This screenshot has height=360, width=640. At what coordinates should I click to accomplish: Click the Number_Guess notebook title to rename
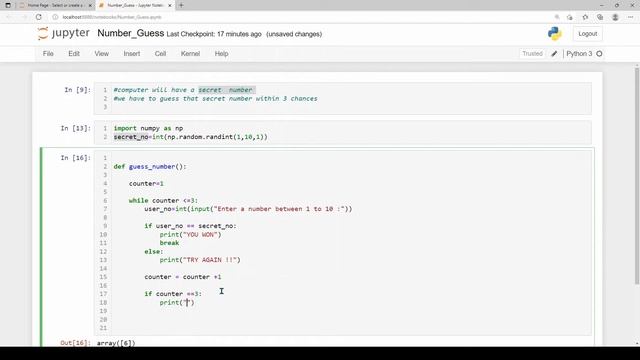[x=131, y=33]
